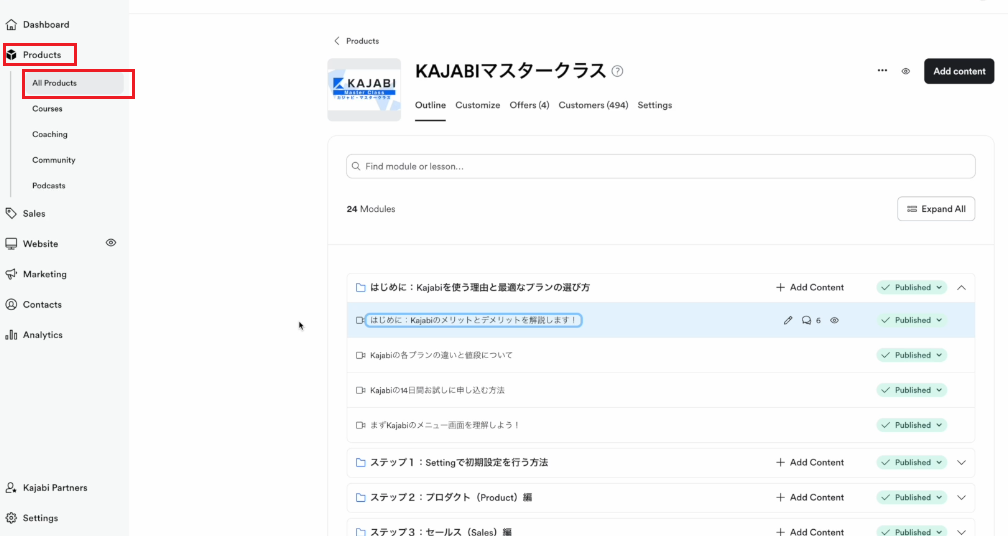Image resolution: width=1008 pixels, height=536 pixels.
Task: Click the Sales tag icon
Action: [11, 213]
